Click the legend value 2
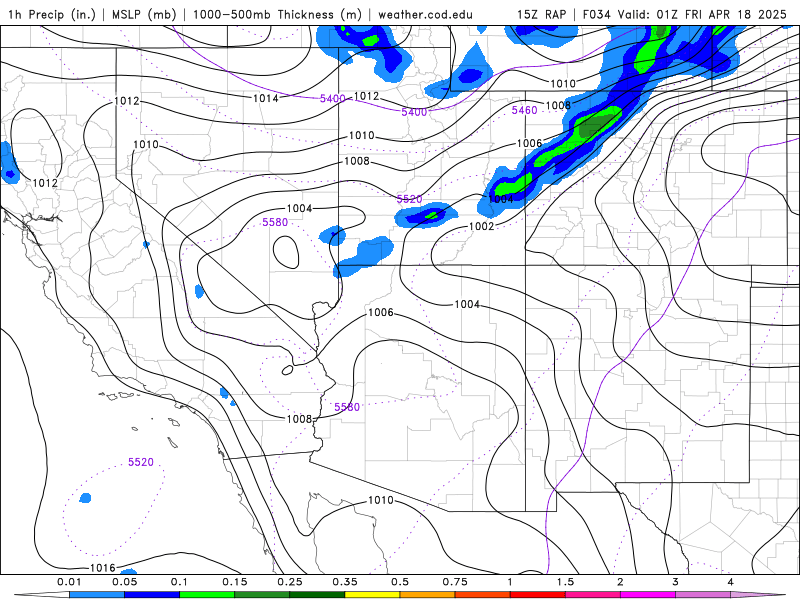 point(620,582)
